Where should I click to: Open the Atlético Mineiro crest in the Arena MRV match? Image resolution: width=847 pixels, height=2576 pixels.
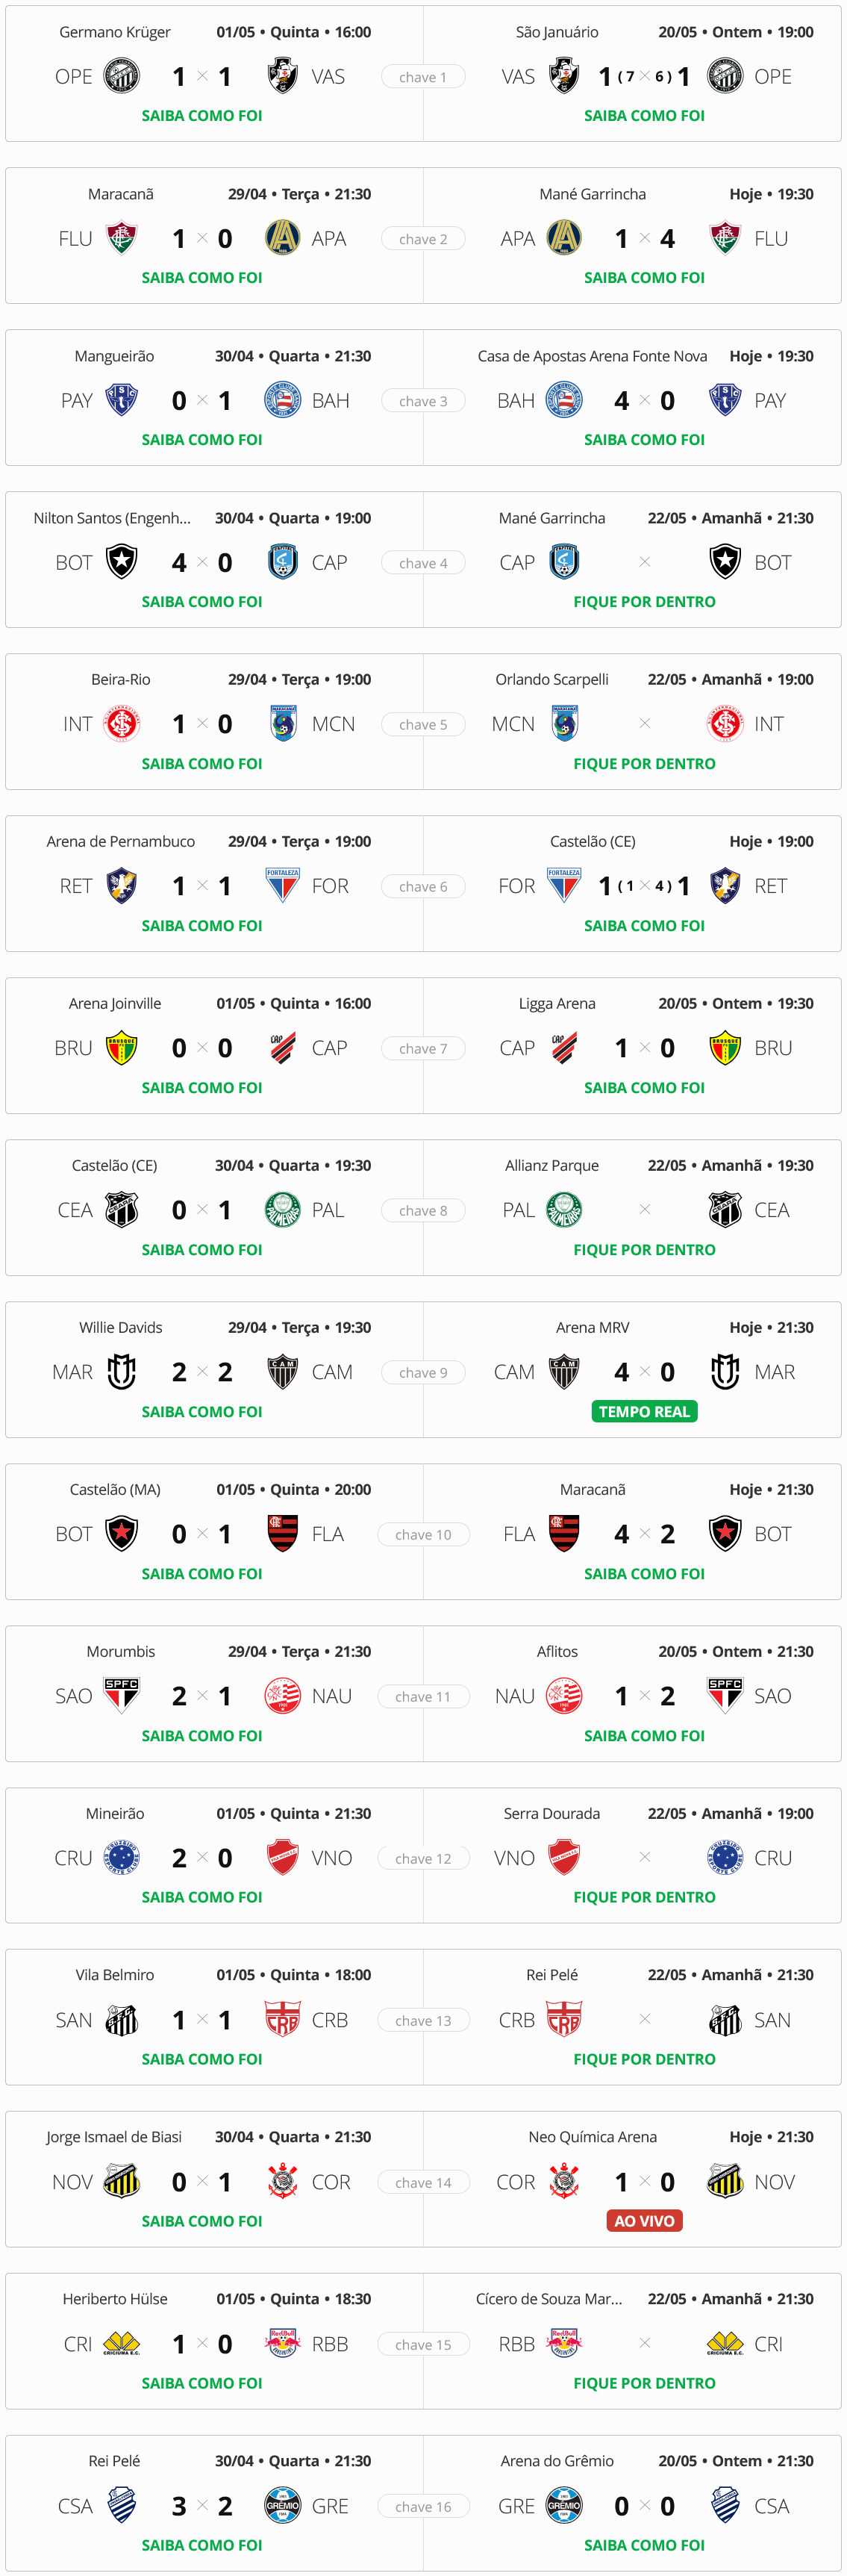pyautogui.click(x=564, y=1372)
